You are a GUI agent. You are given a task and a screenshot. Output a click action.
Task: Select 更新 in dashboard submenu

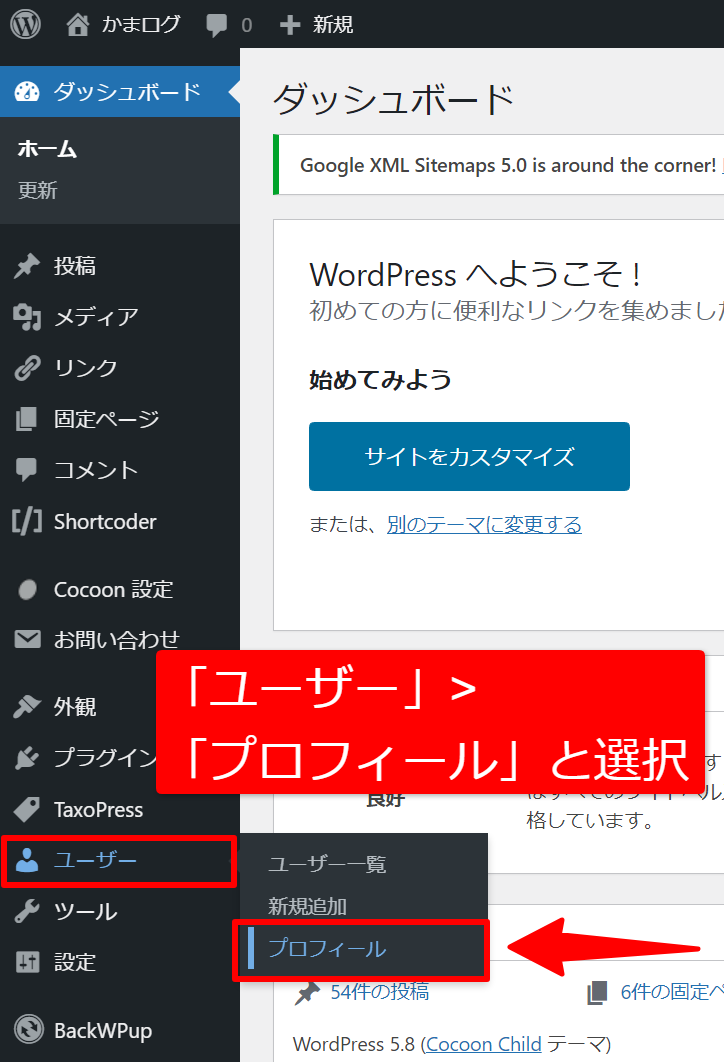(37, 190)
